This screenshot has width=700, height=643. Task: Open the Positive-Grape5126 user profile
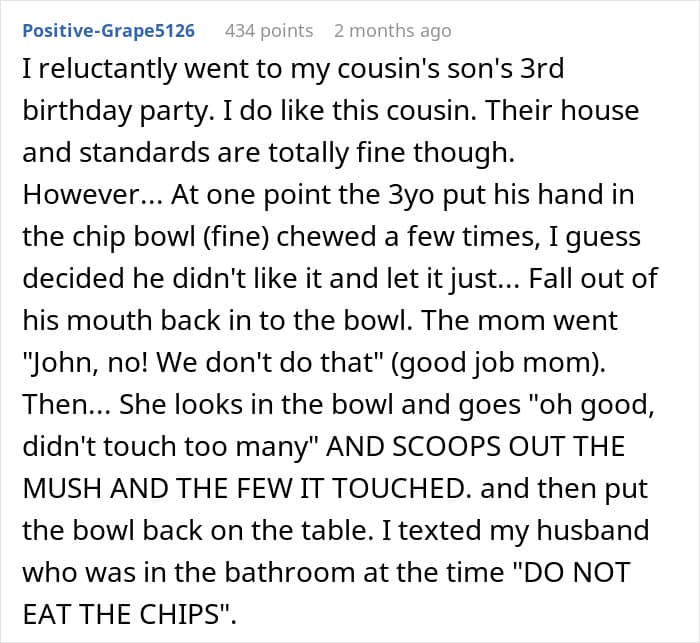108,31
